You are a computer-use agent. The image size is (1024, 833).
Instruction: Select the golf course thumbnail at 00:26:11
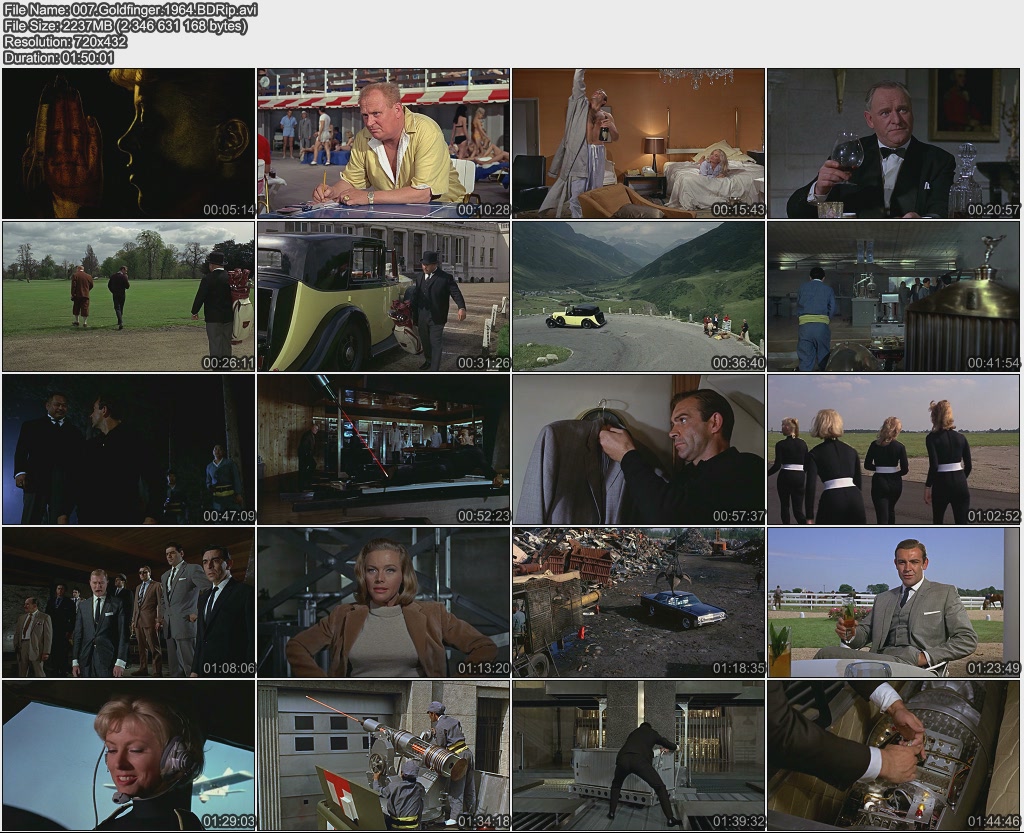pos(129,296)
